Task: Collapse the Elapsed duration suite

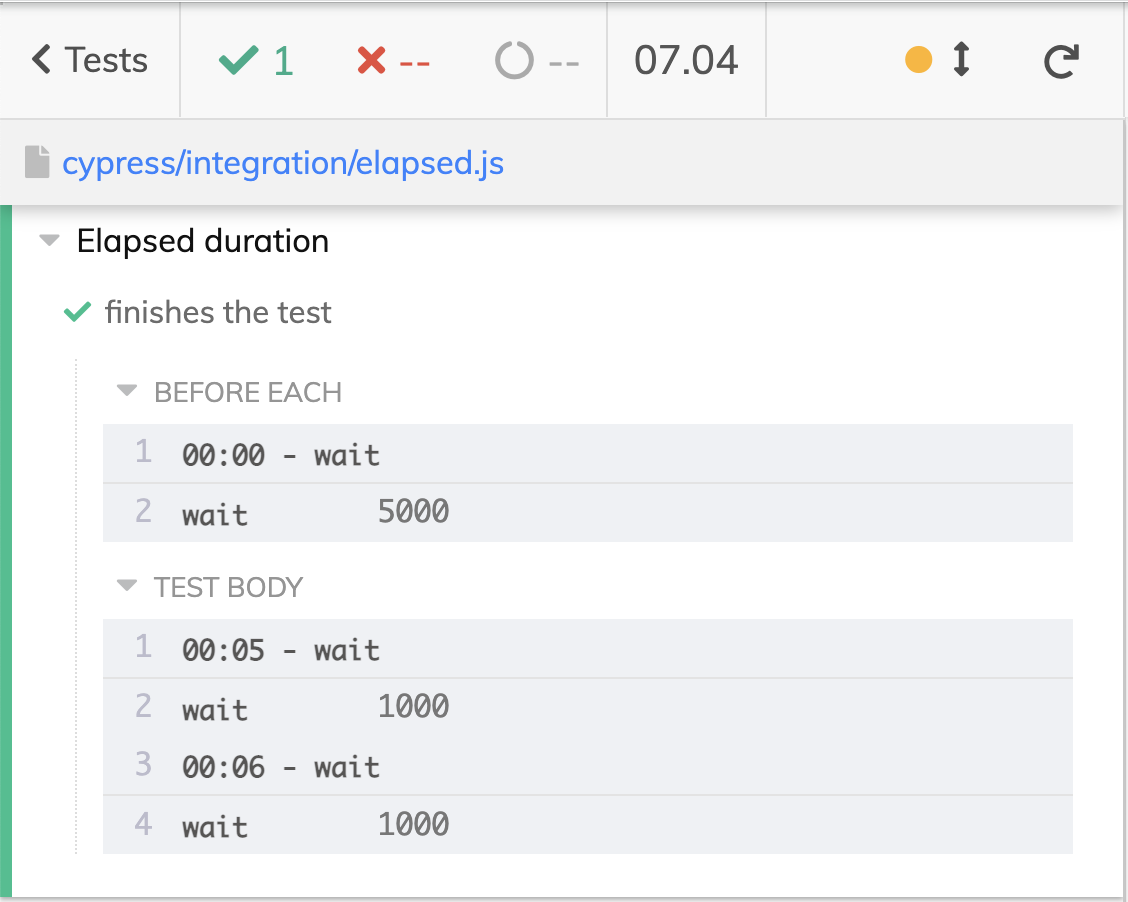Action: coord(49,242)
